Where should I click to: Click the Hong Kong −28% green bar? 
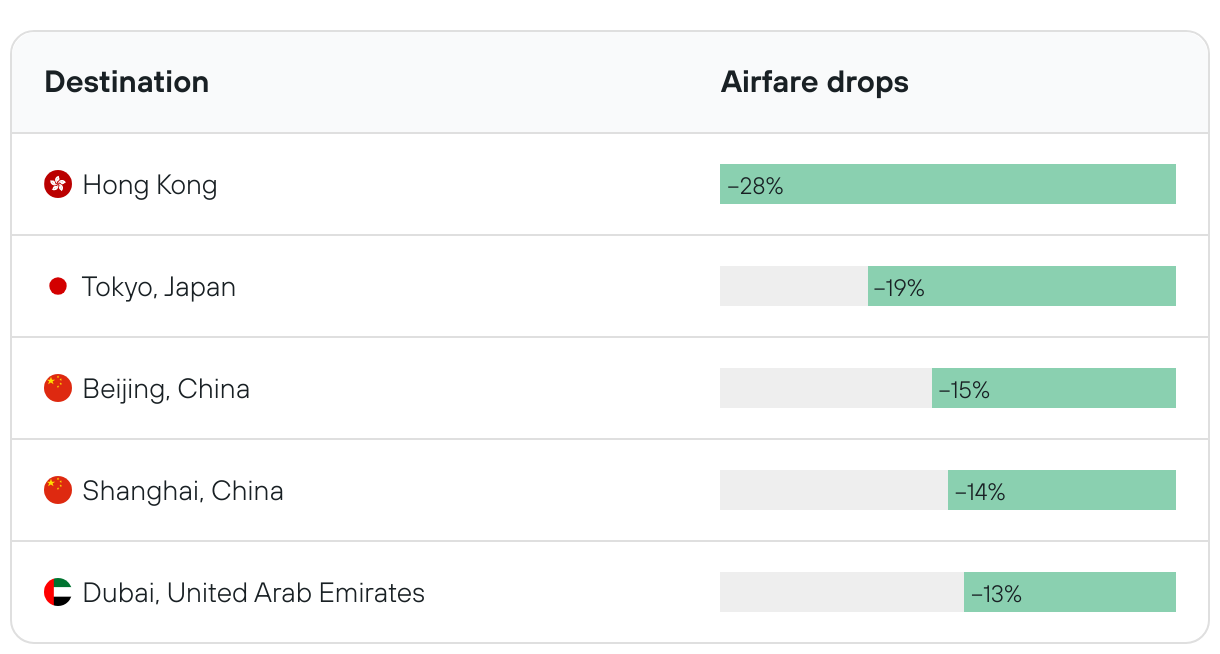coord(947,184)
